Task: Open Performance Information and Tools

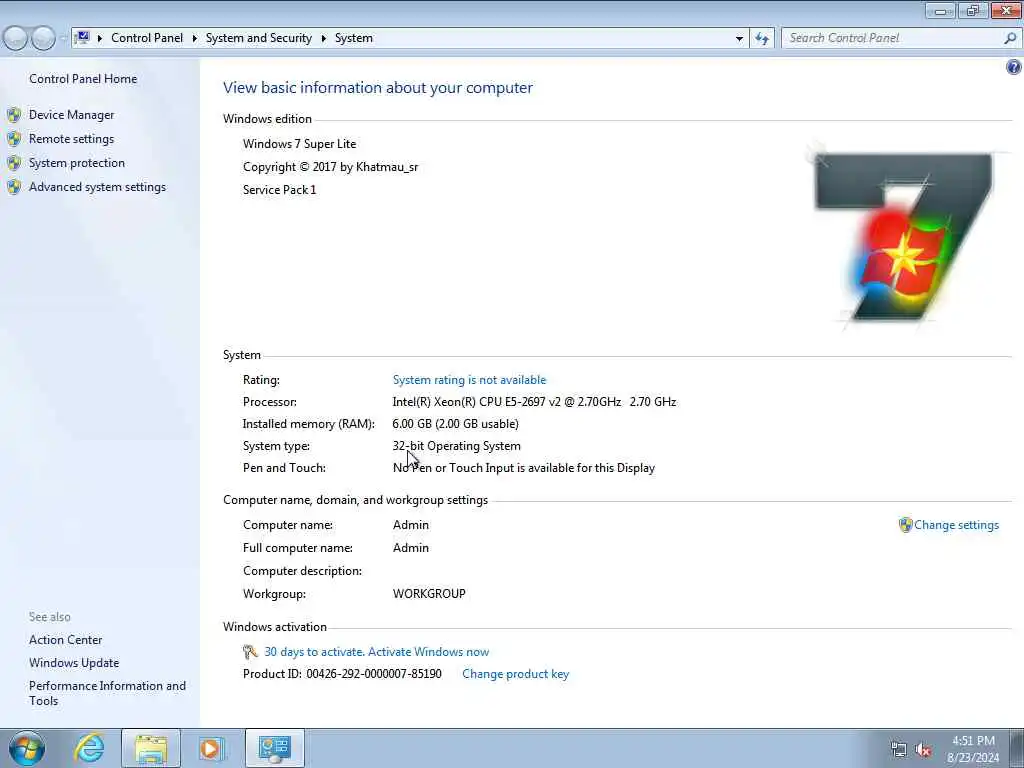Action: click(107, 693)
